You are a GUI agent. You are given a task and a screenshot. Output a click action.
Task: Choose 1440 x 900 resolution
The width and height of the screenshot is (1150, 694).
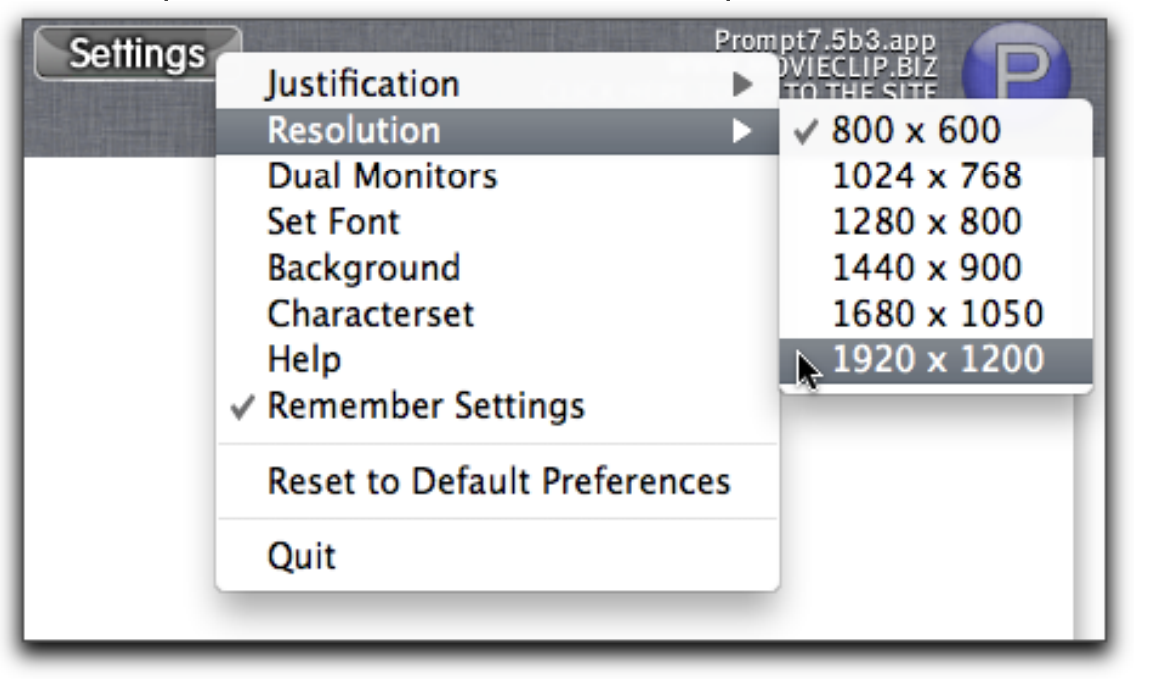click(x=927, y=268)
